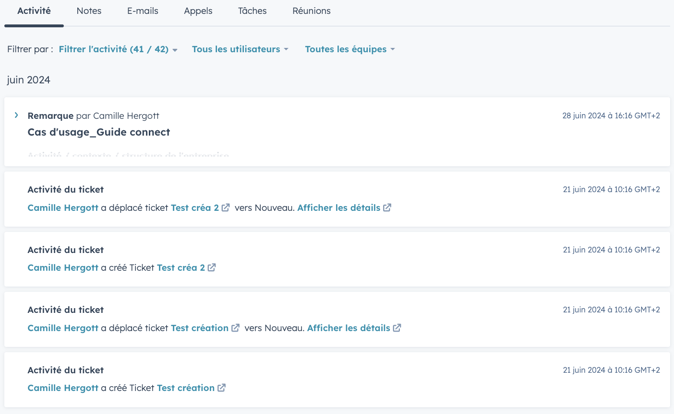Expand Toutes les équipes filter
Screen dimensions: 674x414
click(x=349, y=49)
